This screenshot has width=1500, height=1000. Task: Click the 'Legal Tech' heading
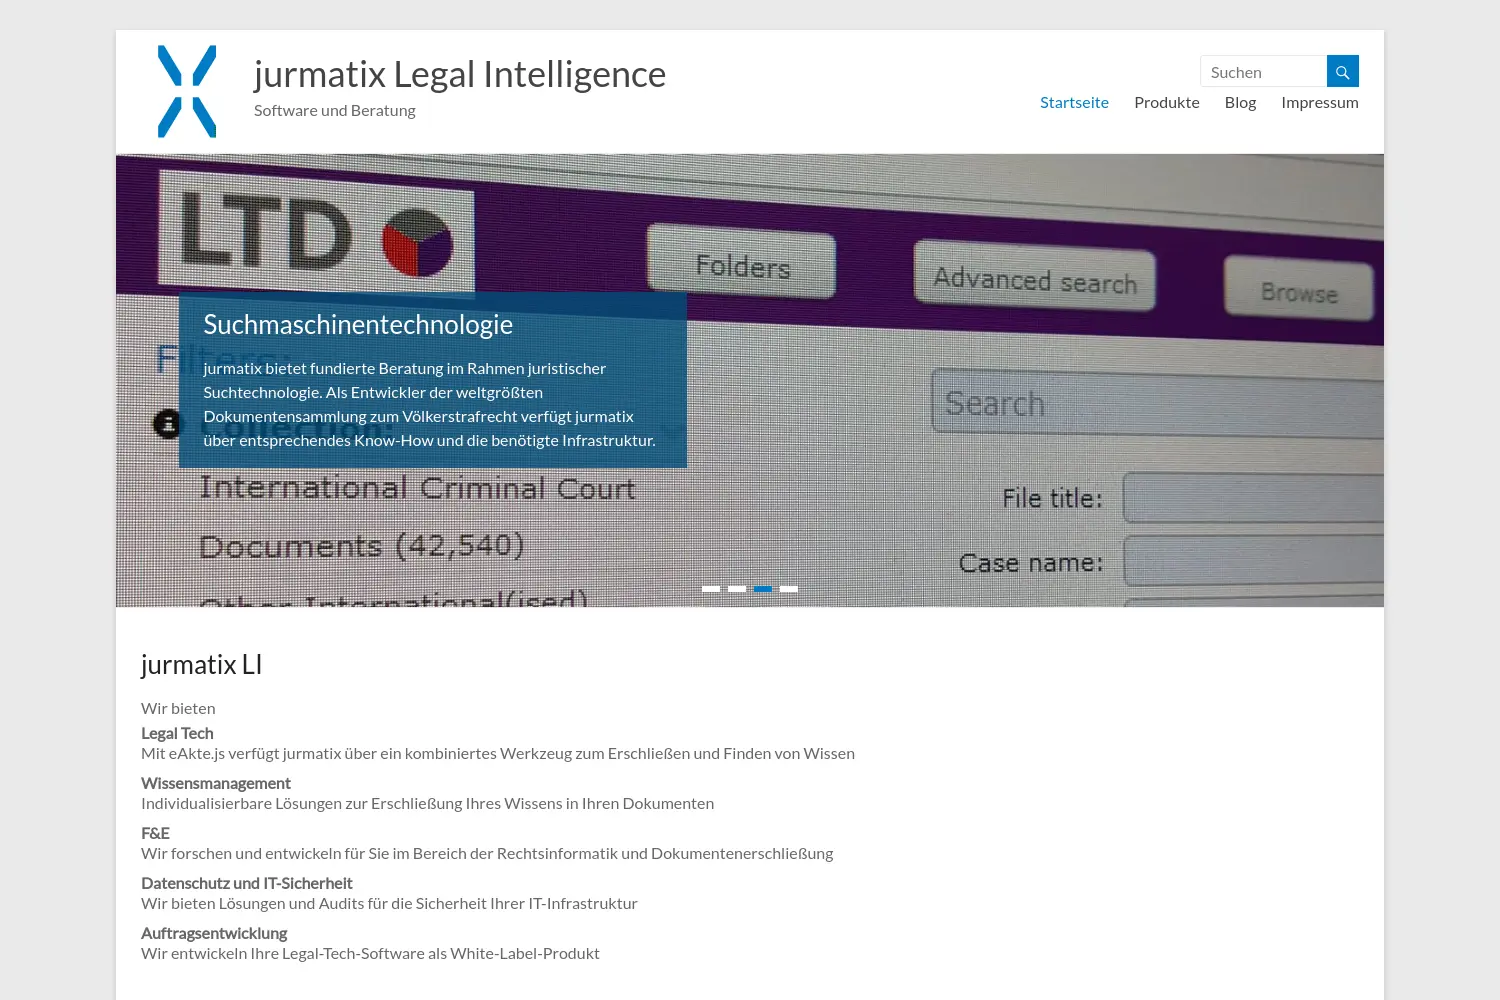click(x=177, y=733)
